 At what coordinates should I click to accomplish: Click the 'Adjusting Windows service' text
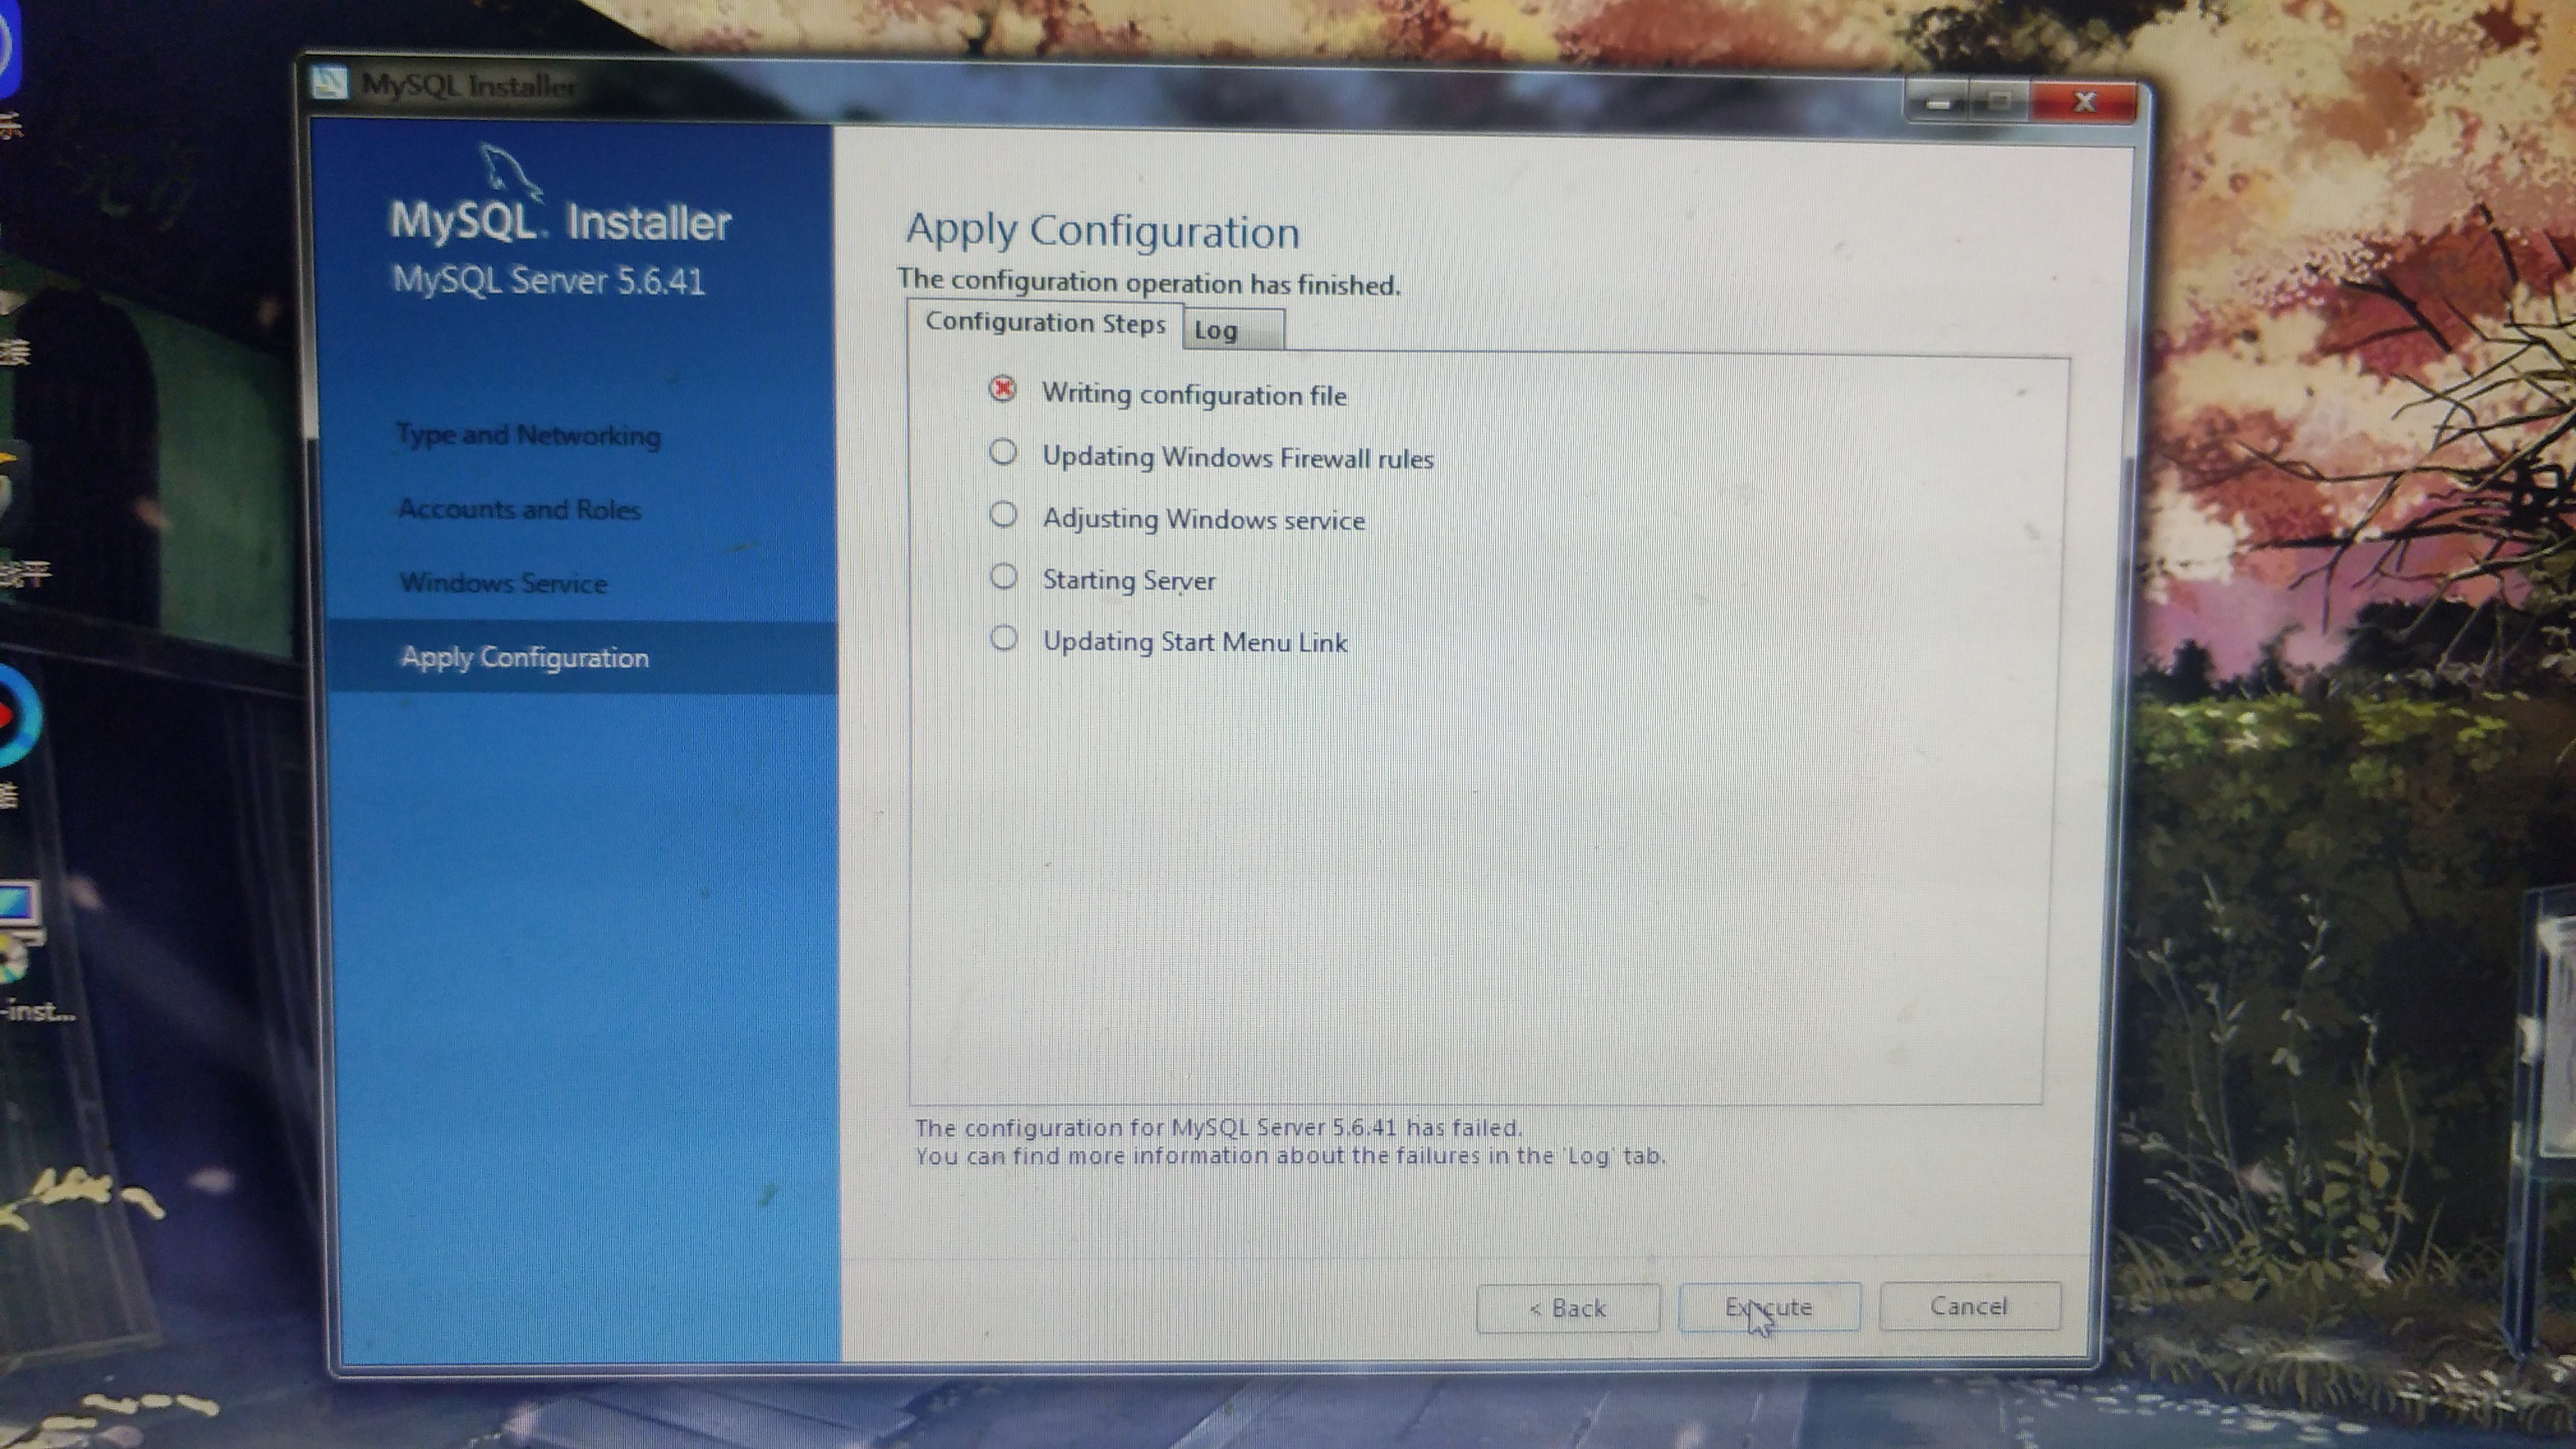[x=1203, y=519]
